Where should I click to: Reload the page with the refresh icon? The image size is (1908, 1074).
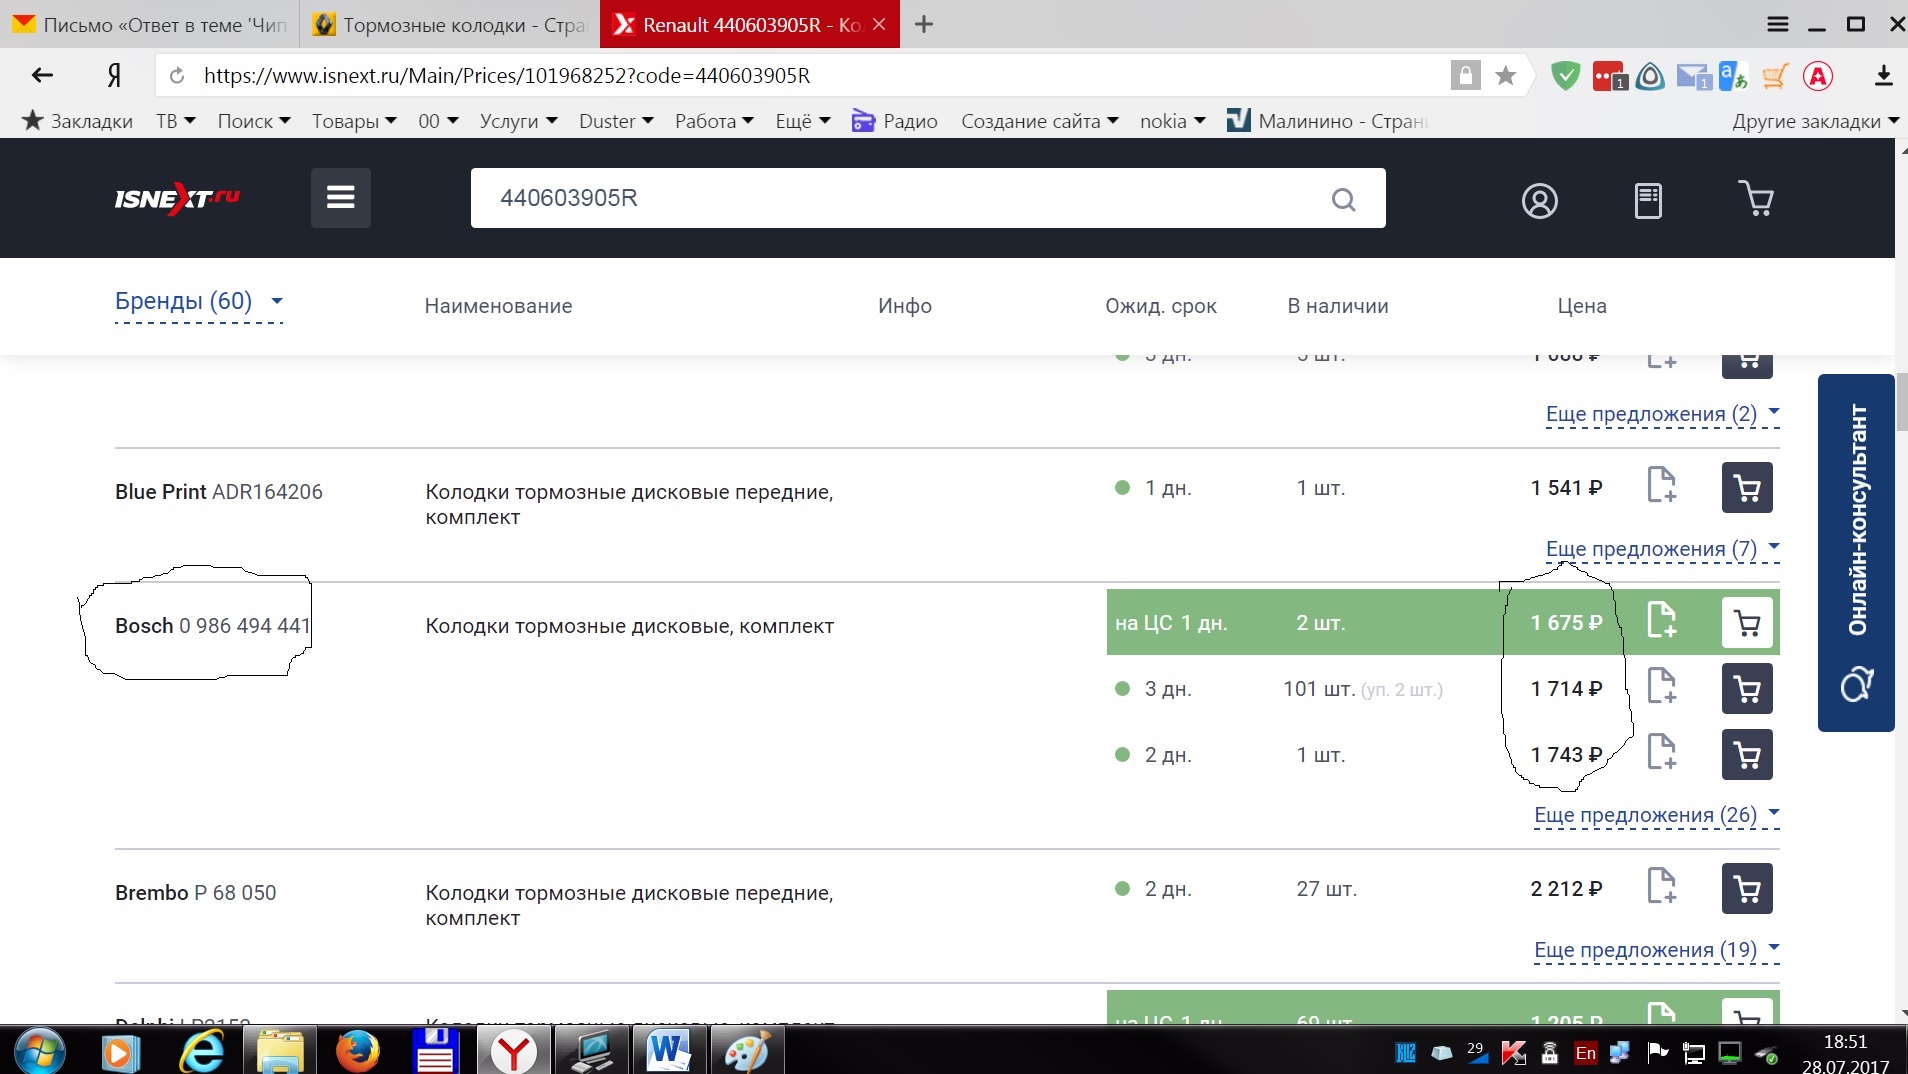pyautogui.click(x=177, y=76)
